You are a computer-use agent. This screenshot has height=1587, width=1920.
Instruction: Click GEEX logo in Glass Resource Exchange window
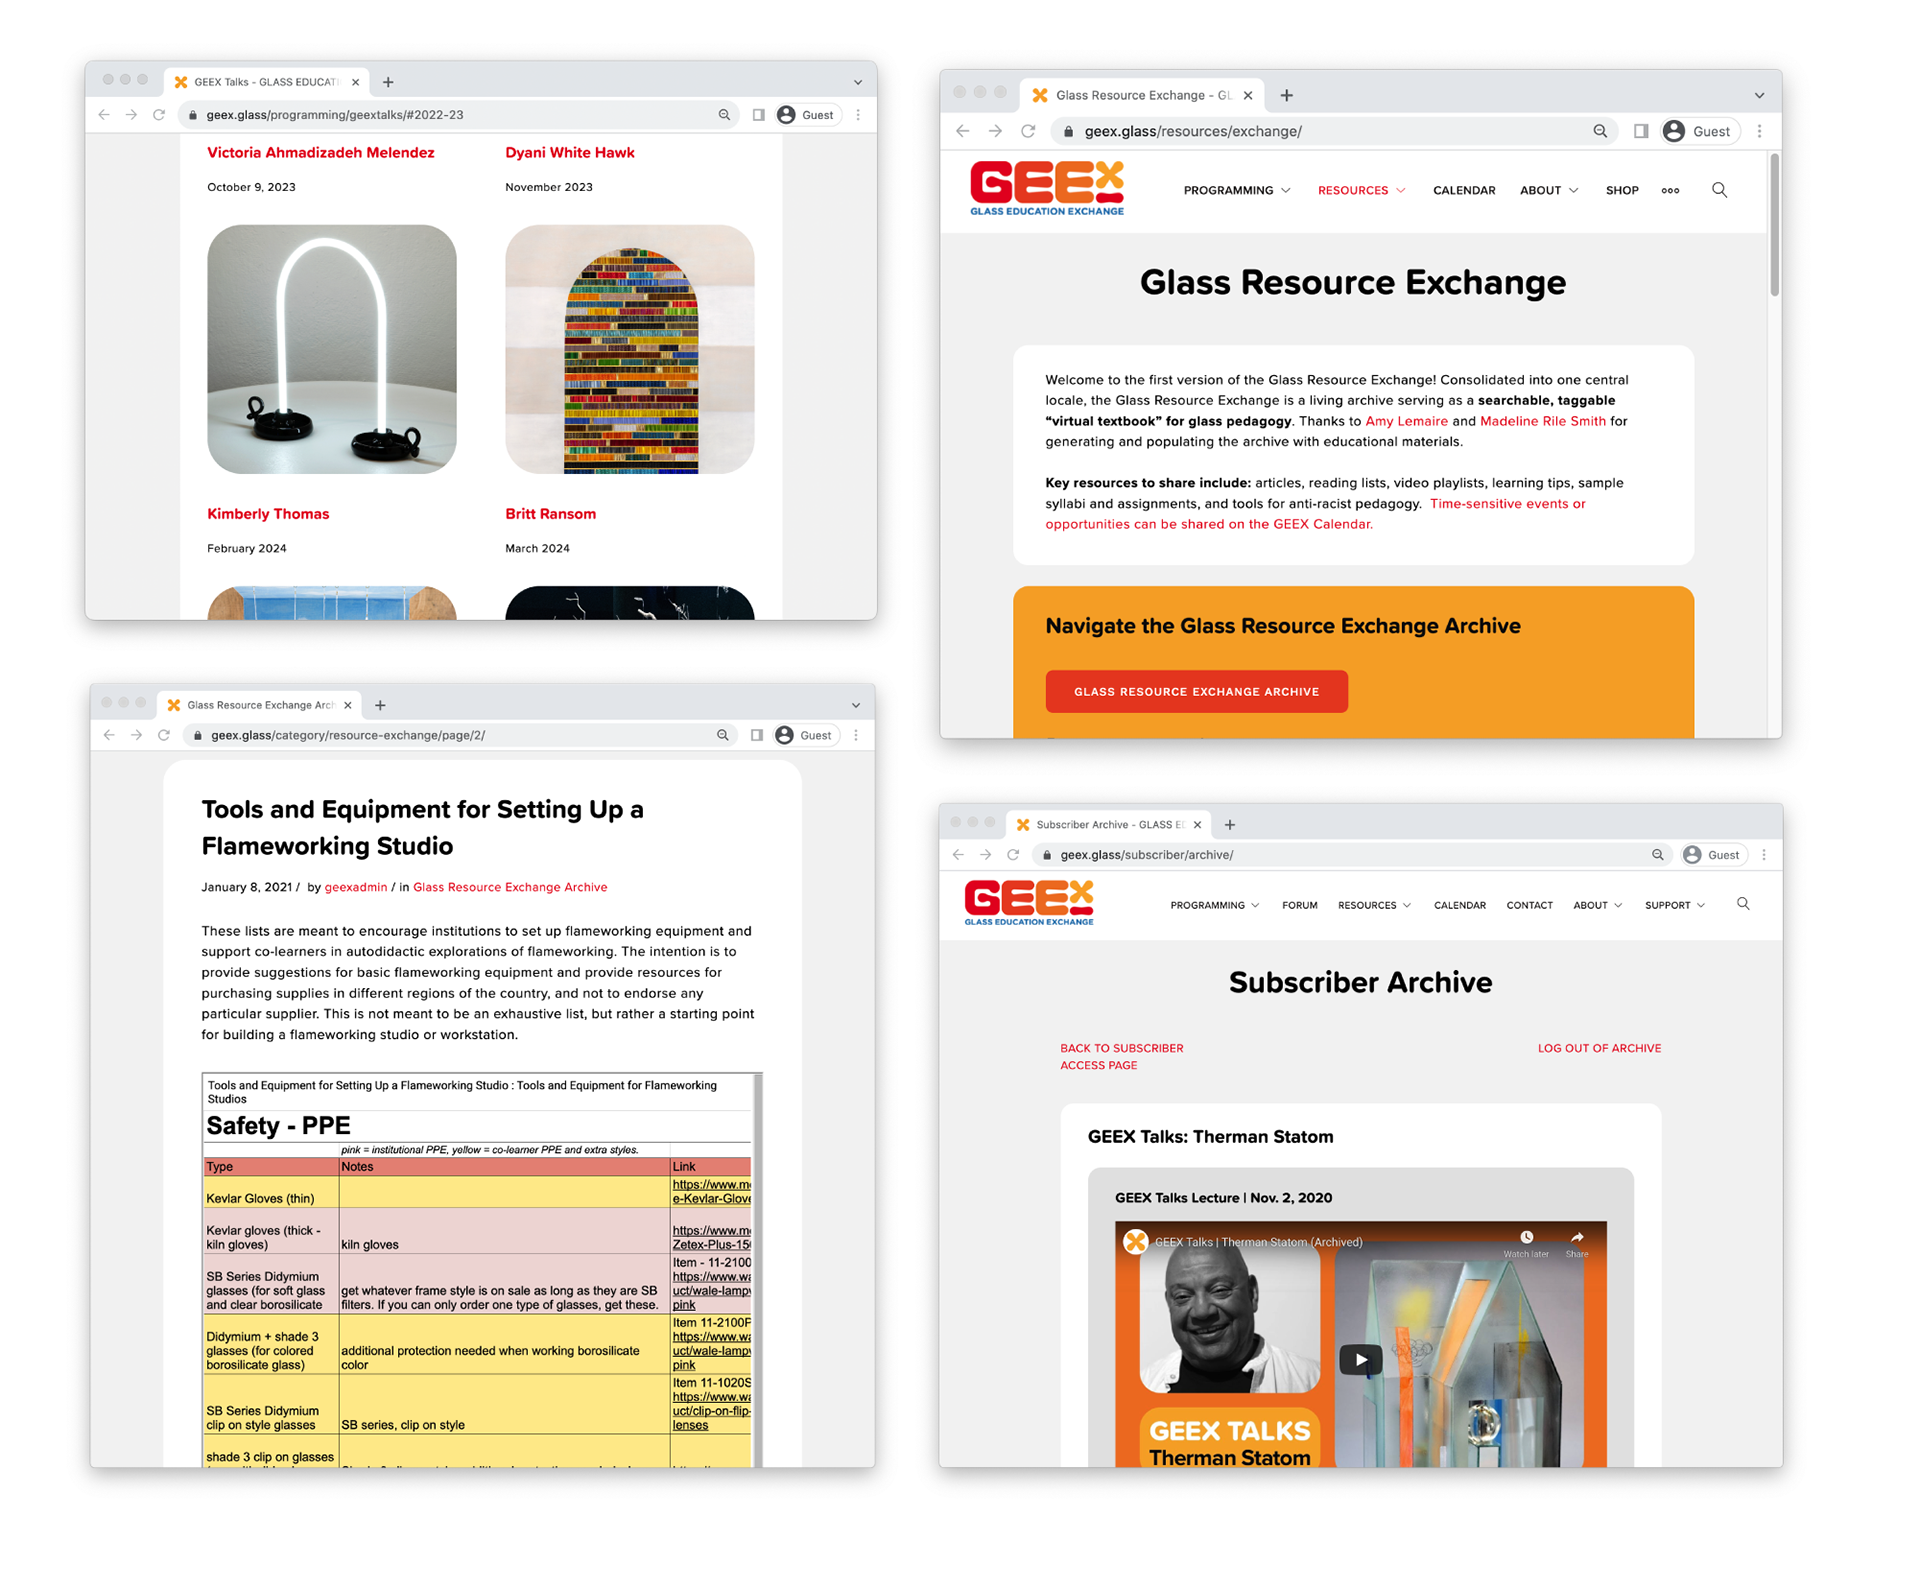click(1047, 189)
